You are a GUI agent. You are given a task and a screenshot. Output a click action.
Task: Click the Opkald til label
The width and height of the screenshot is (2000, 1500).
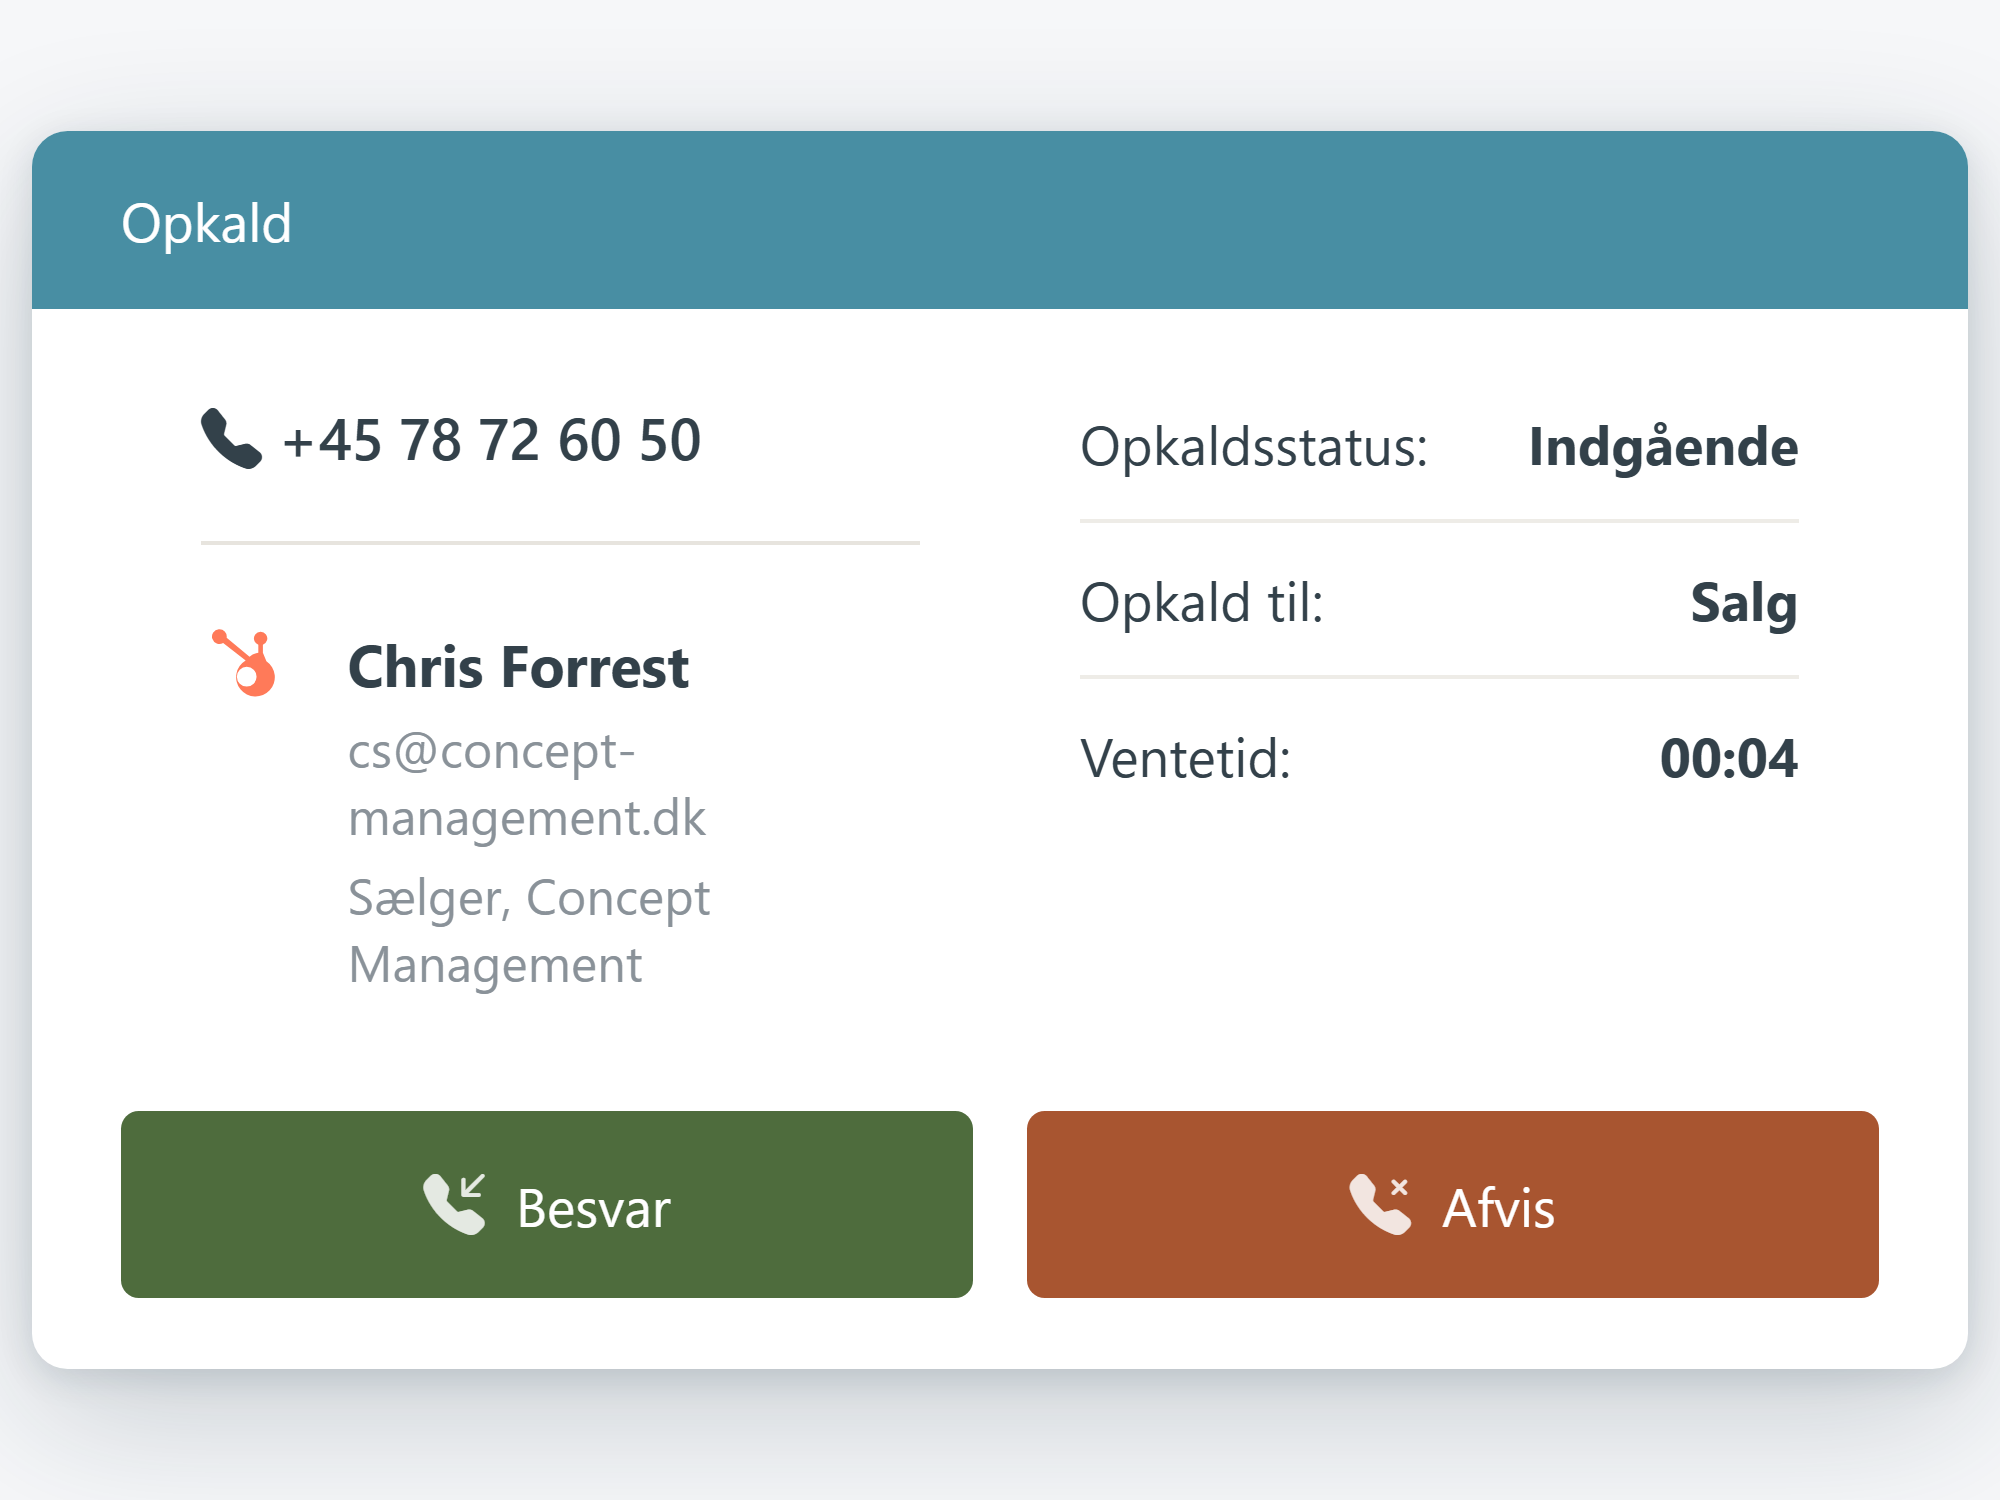click(x=1202, y=602)
